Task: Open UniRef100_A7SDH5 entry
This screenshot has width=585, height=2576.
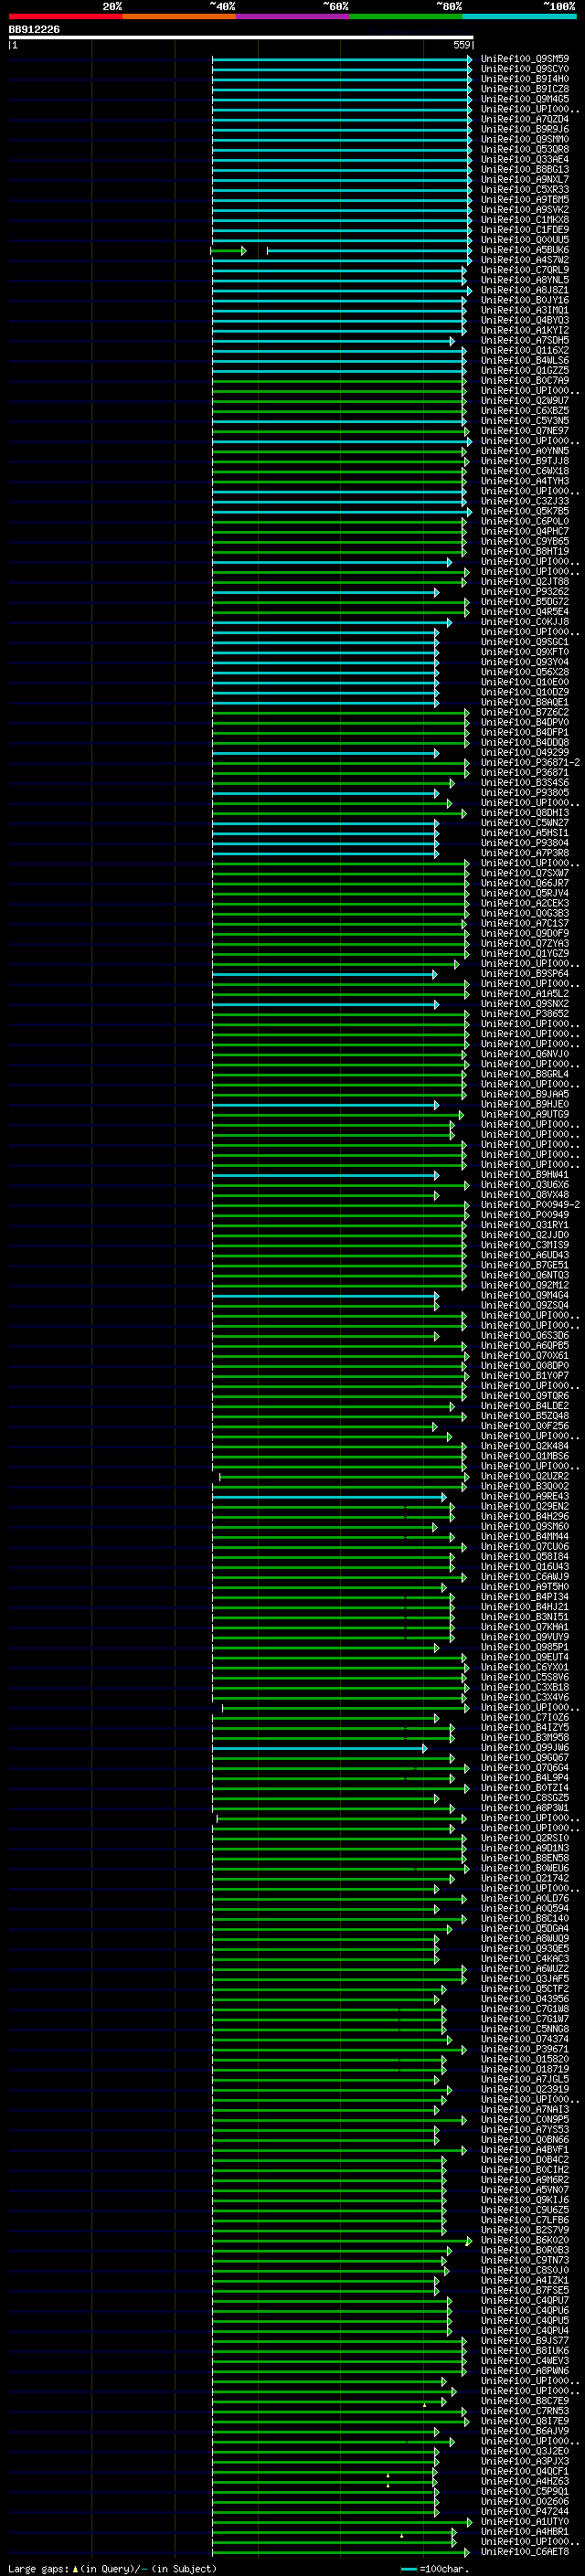Action: (x=525, y=341)
